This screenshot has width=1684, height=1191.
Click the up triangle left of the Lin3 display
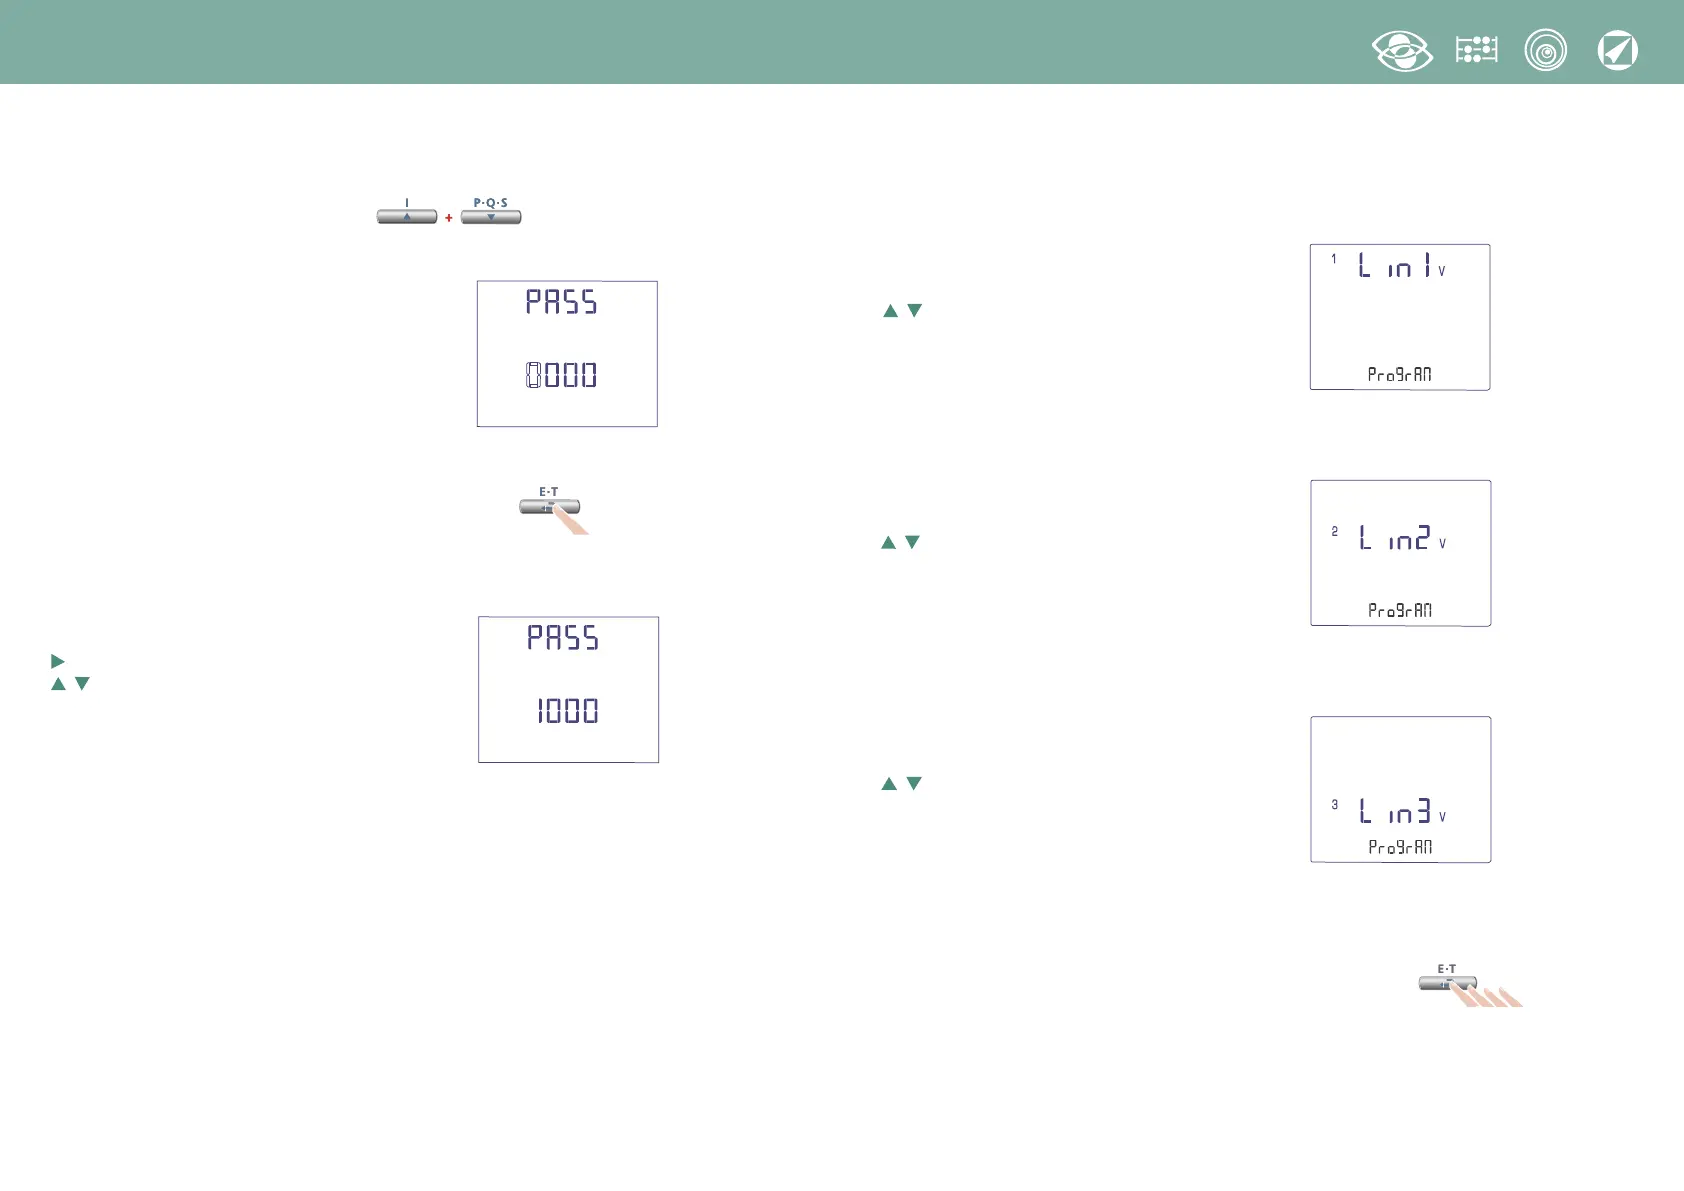point(889,784)
